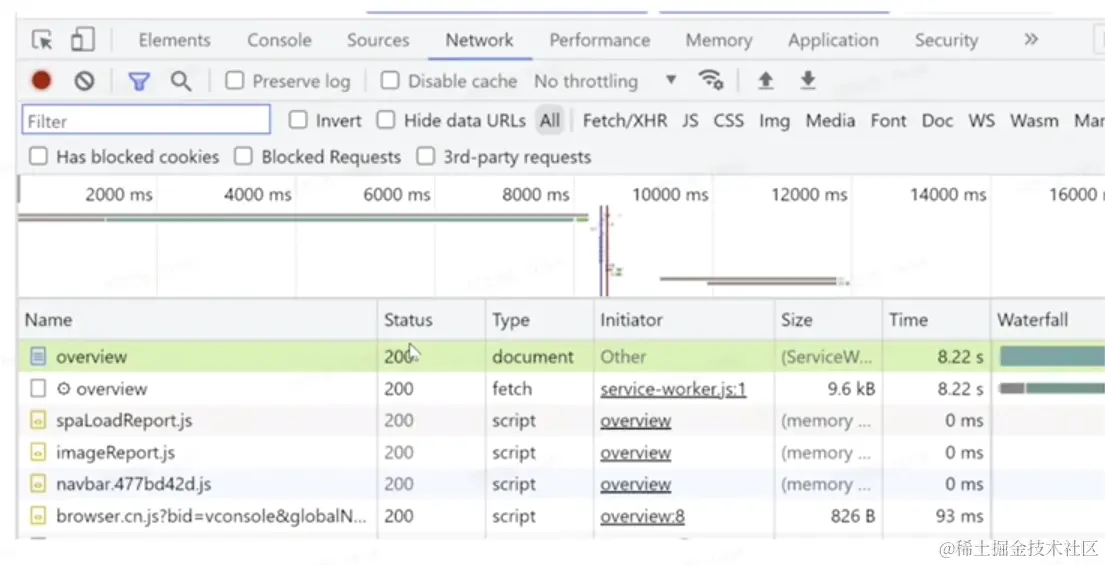
Task: Tick the Hide data URLs checkbox
Action: [386, 121]
